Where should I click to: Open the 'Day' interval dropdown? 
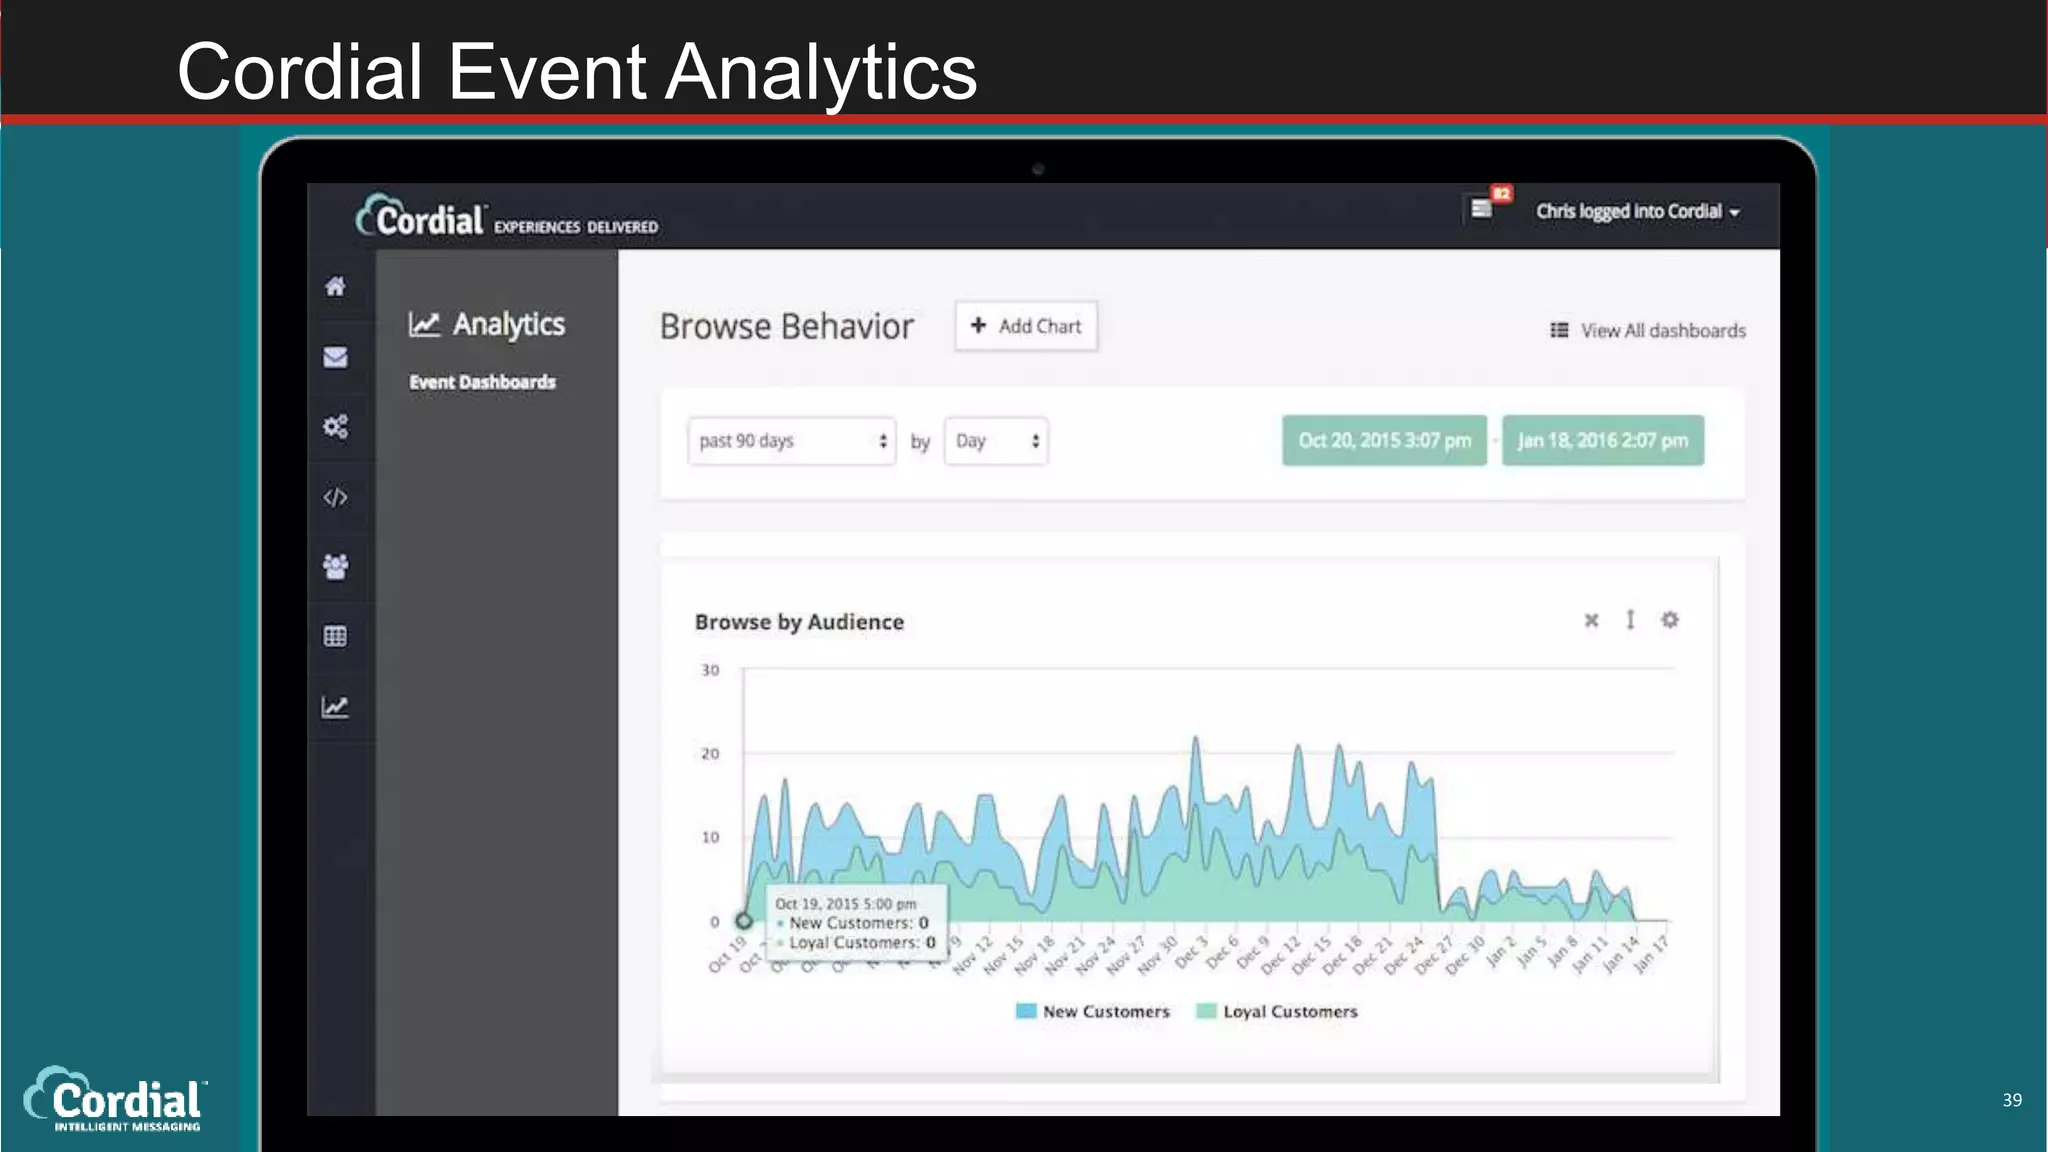pyautogui.click(x=996, y=441)
